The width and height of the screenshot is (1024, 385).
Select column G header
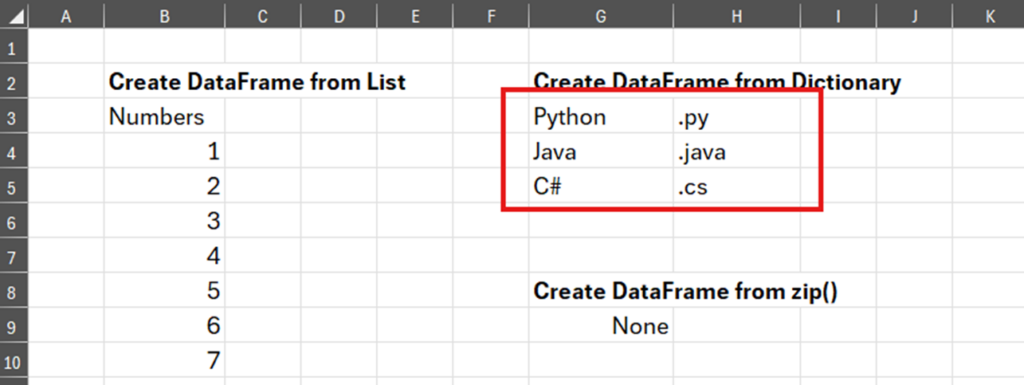point(601,17)
